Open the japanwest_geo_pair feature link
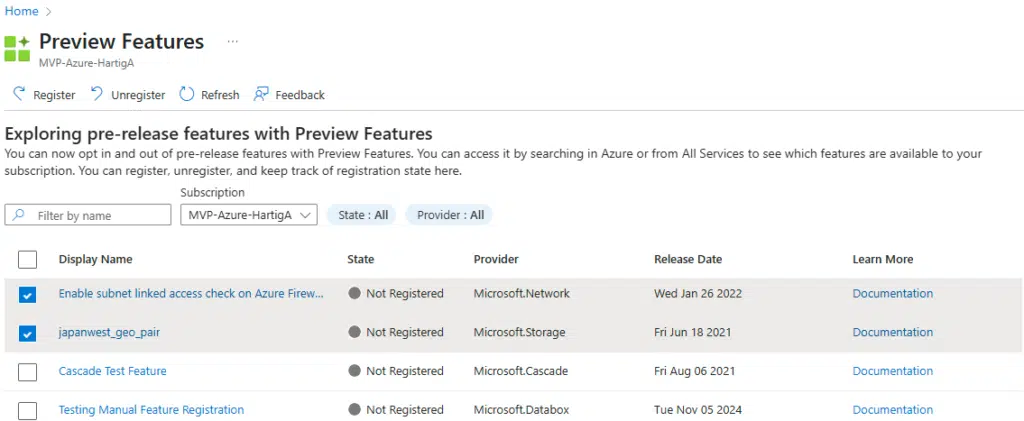The width and height of the screenshot is (1024, 421). (109, 332)
